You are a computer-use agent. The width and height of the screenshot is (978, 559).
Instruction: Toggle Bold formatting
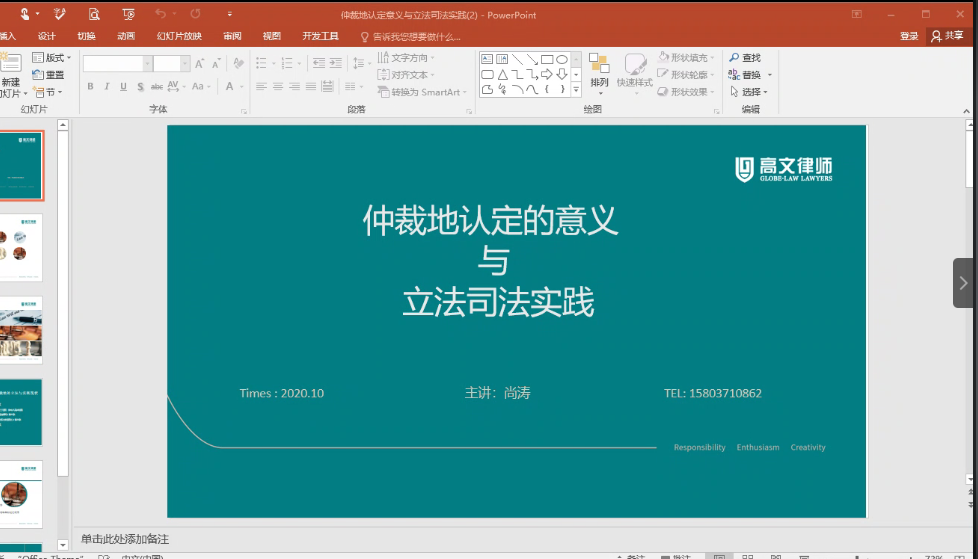point(90,86)
